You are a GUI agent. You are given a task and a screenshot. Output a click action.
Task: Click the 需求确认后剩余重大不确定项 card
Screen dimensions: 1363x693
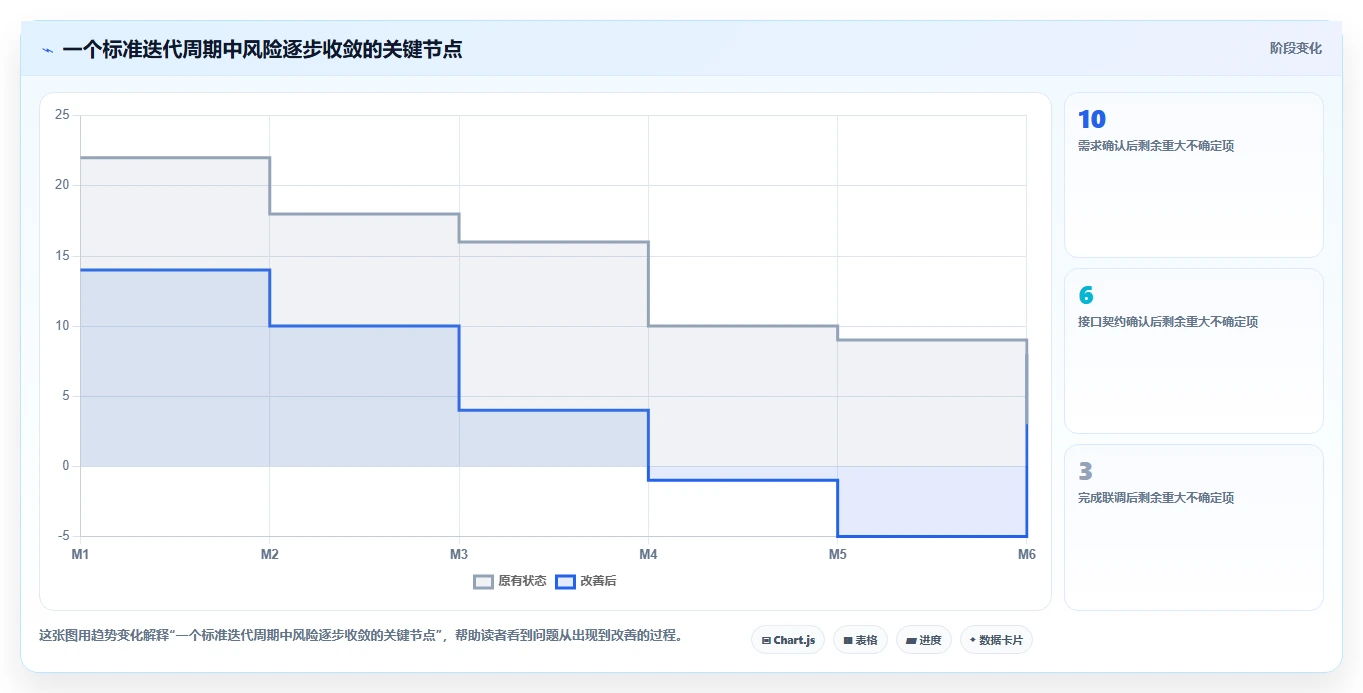point(1194,175)
